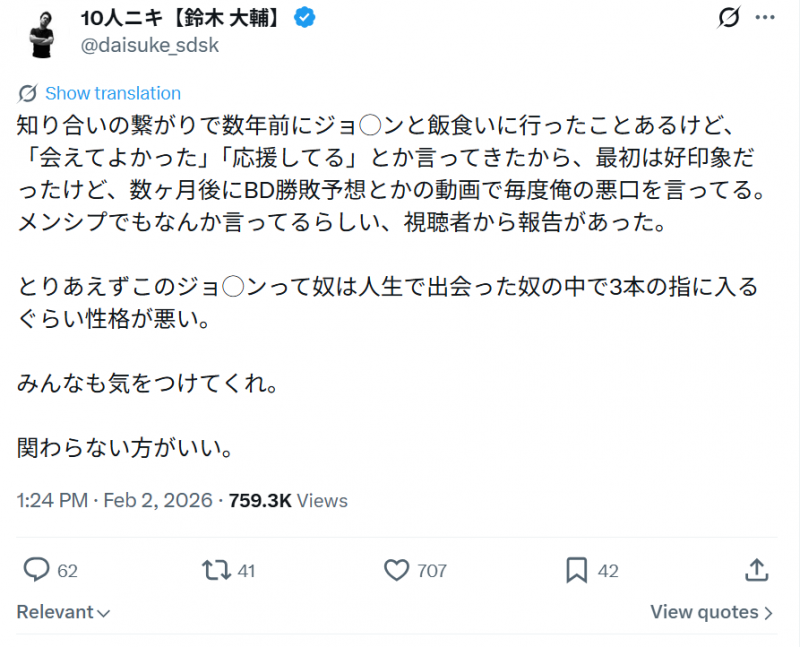Open the View quotes link
This screenshot has height=647, width=800.
pyautogui.click(x=704, y=612)
